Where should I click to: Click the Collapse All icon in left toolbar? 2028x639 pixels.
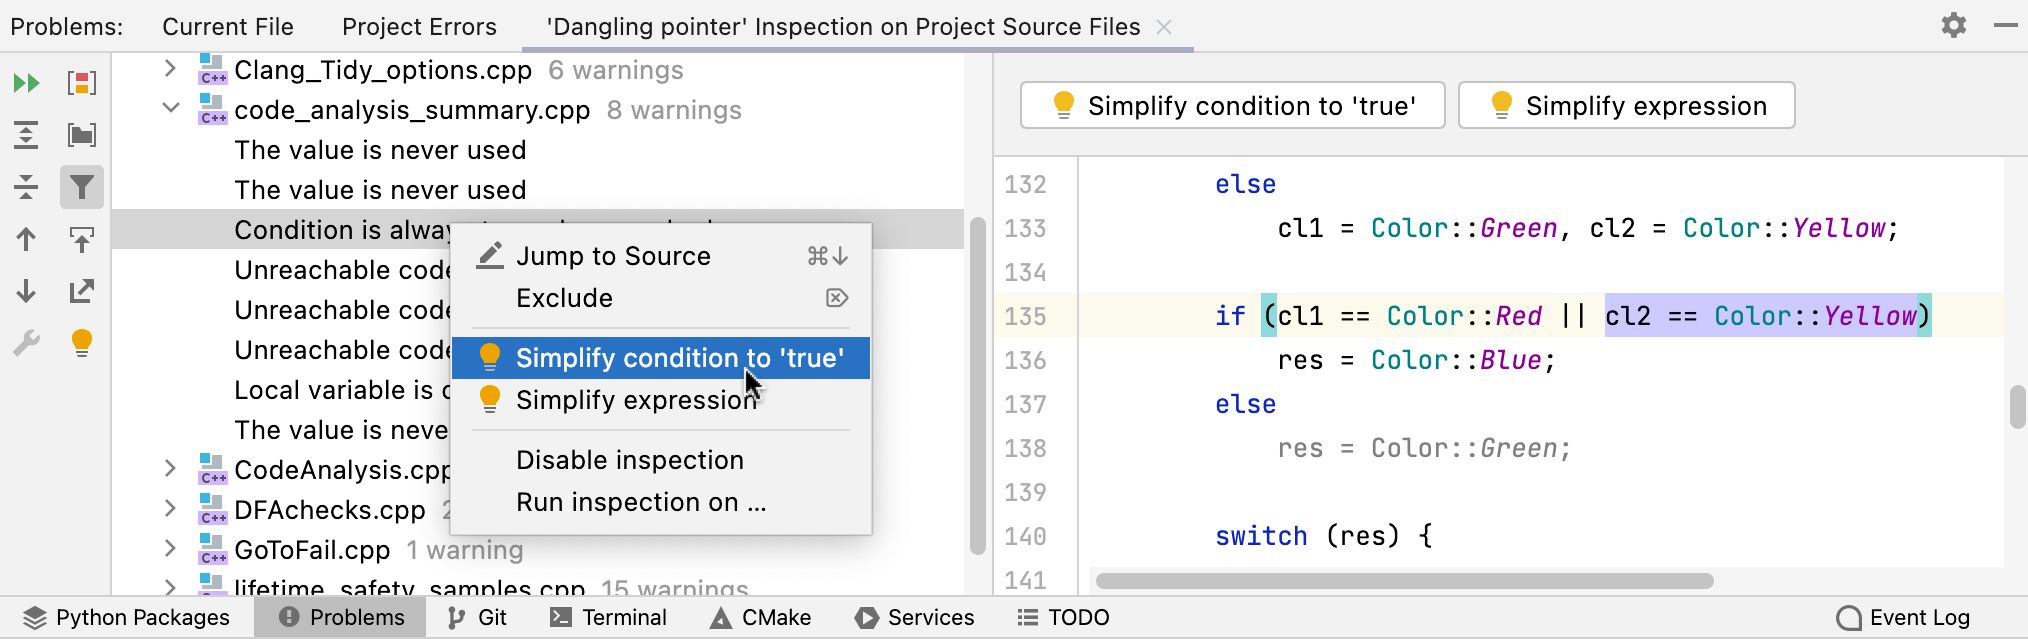[x=27, y=187]
